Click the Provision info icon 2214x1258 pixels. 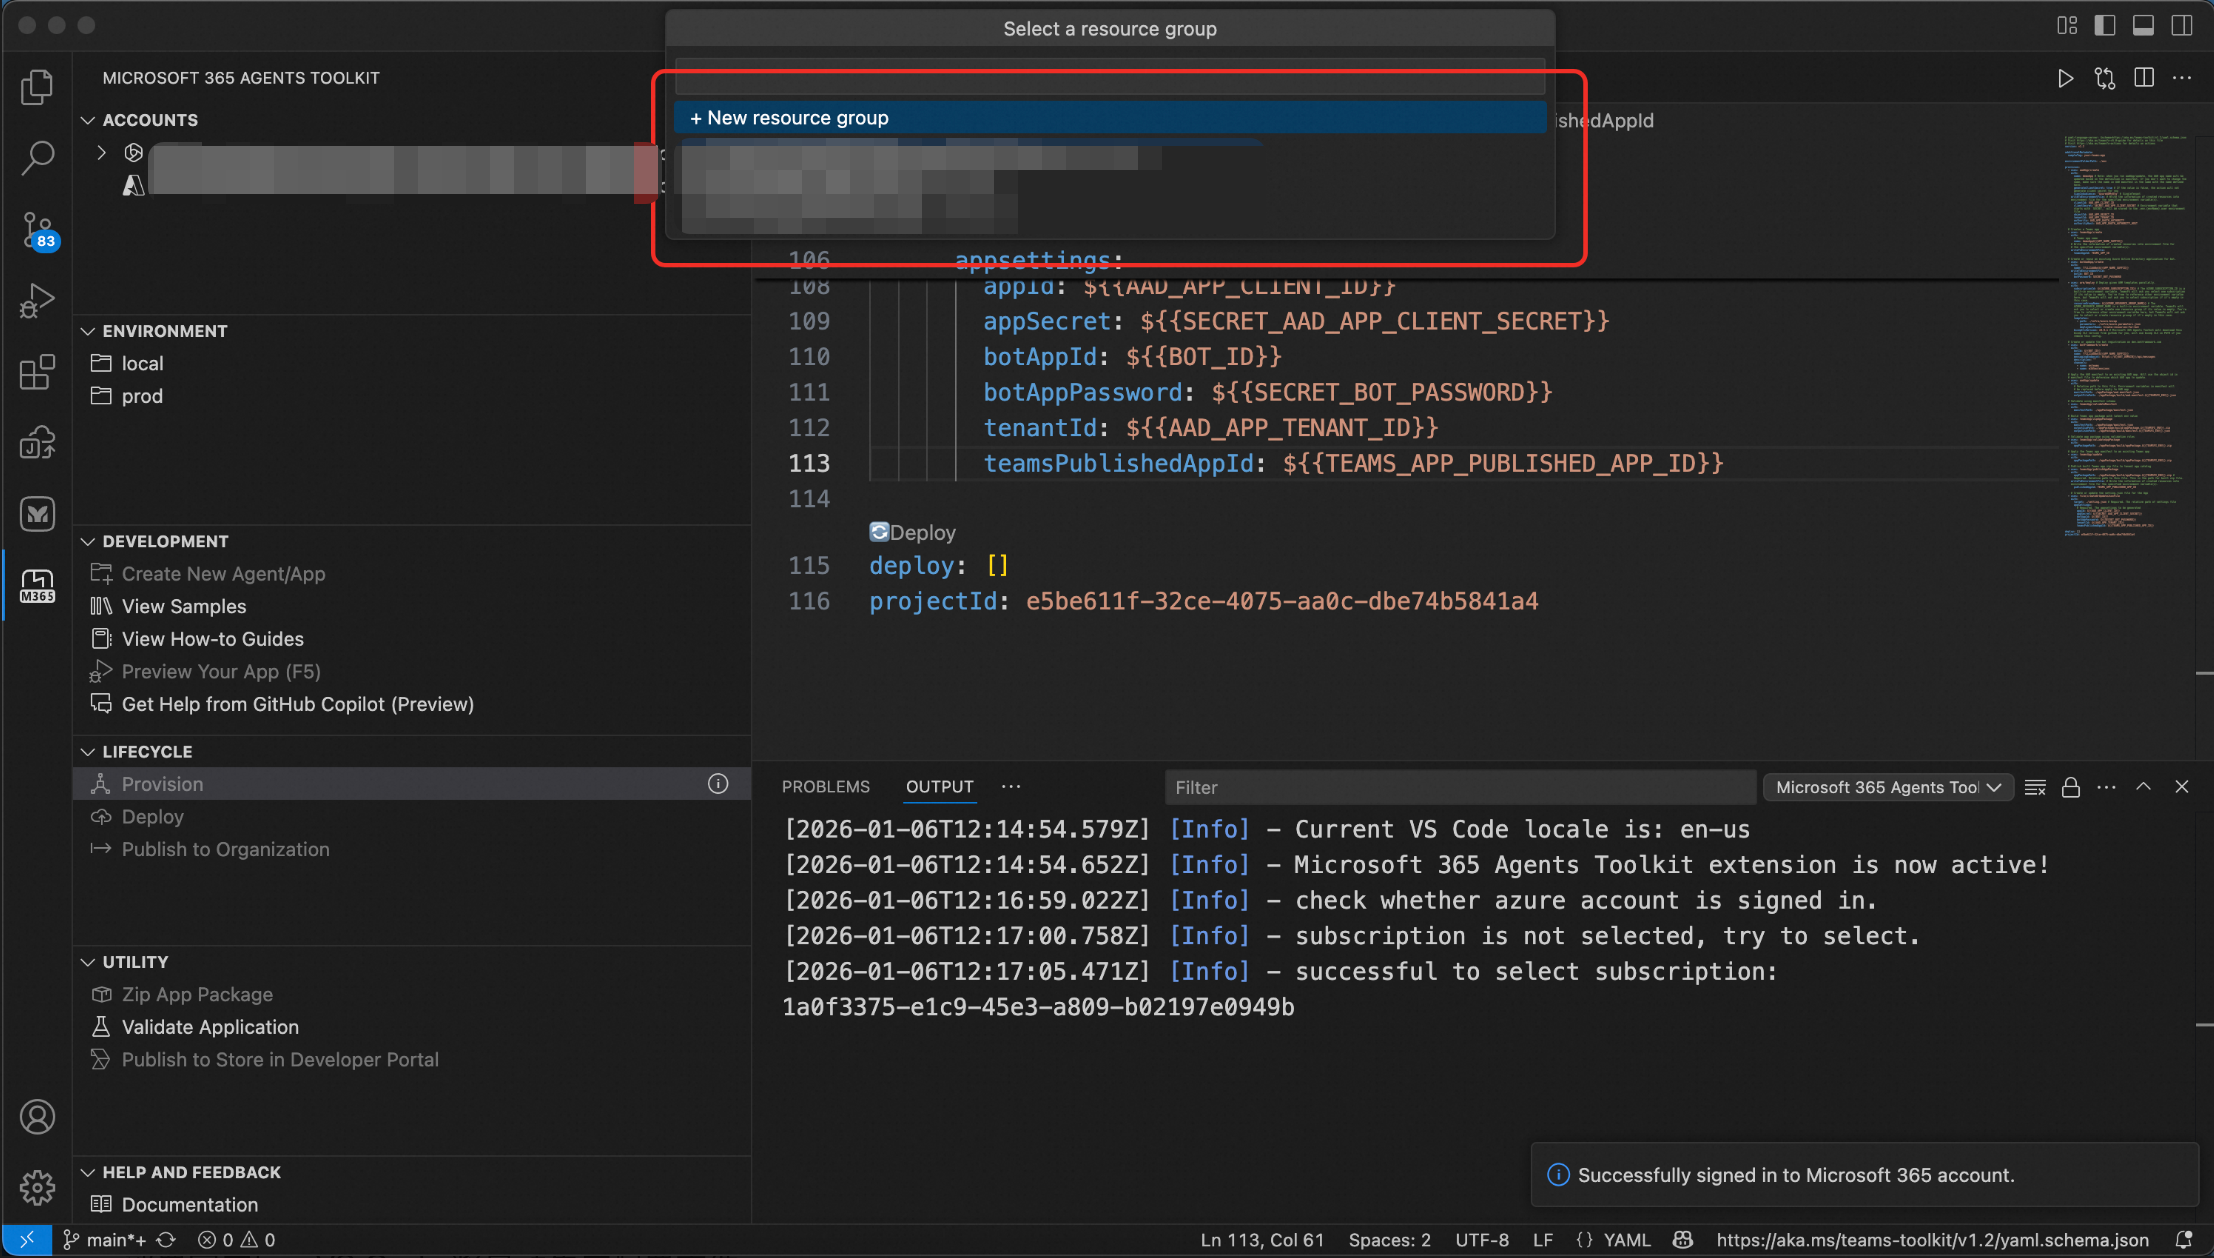pyautogui.click(x=718, y=784)
